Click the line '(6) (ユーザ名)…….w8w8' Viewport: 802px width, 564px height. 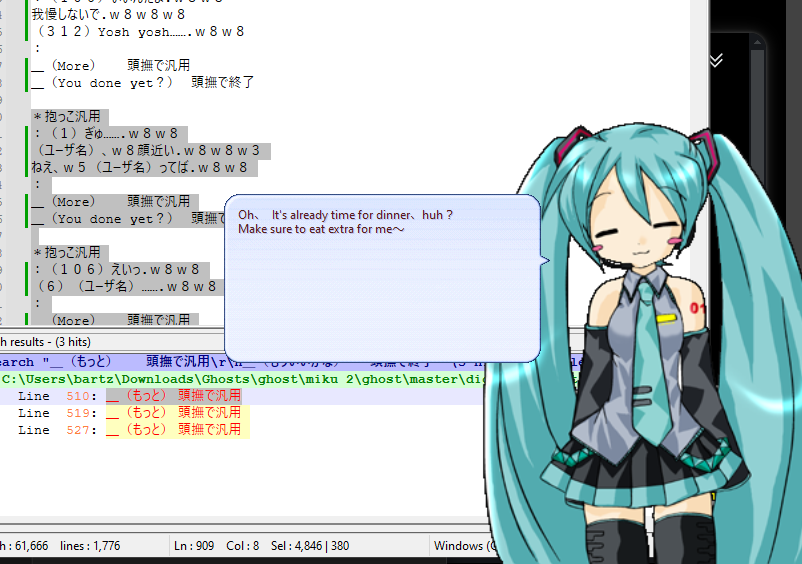pos(124,286)
